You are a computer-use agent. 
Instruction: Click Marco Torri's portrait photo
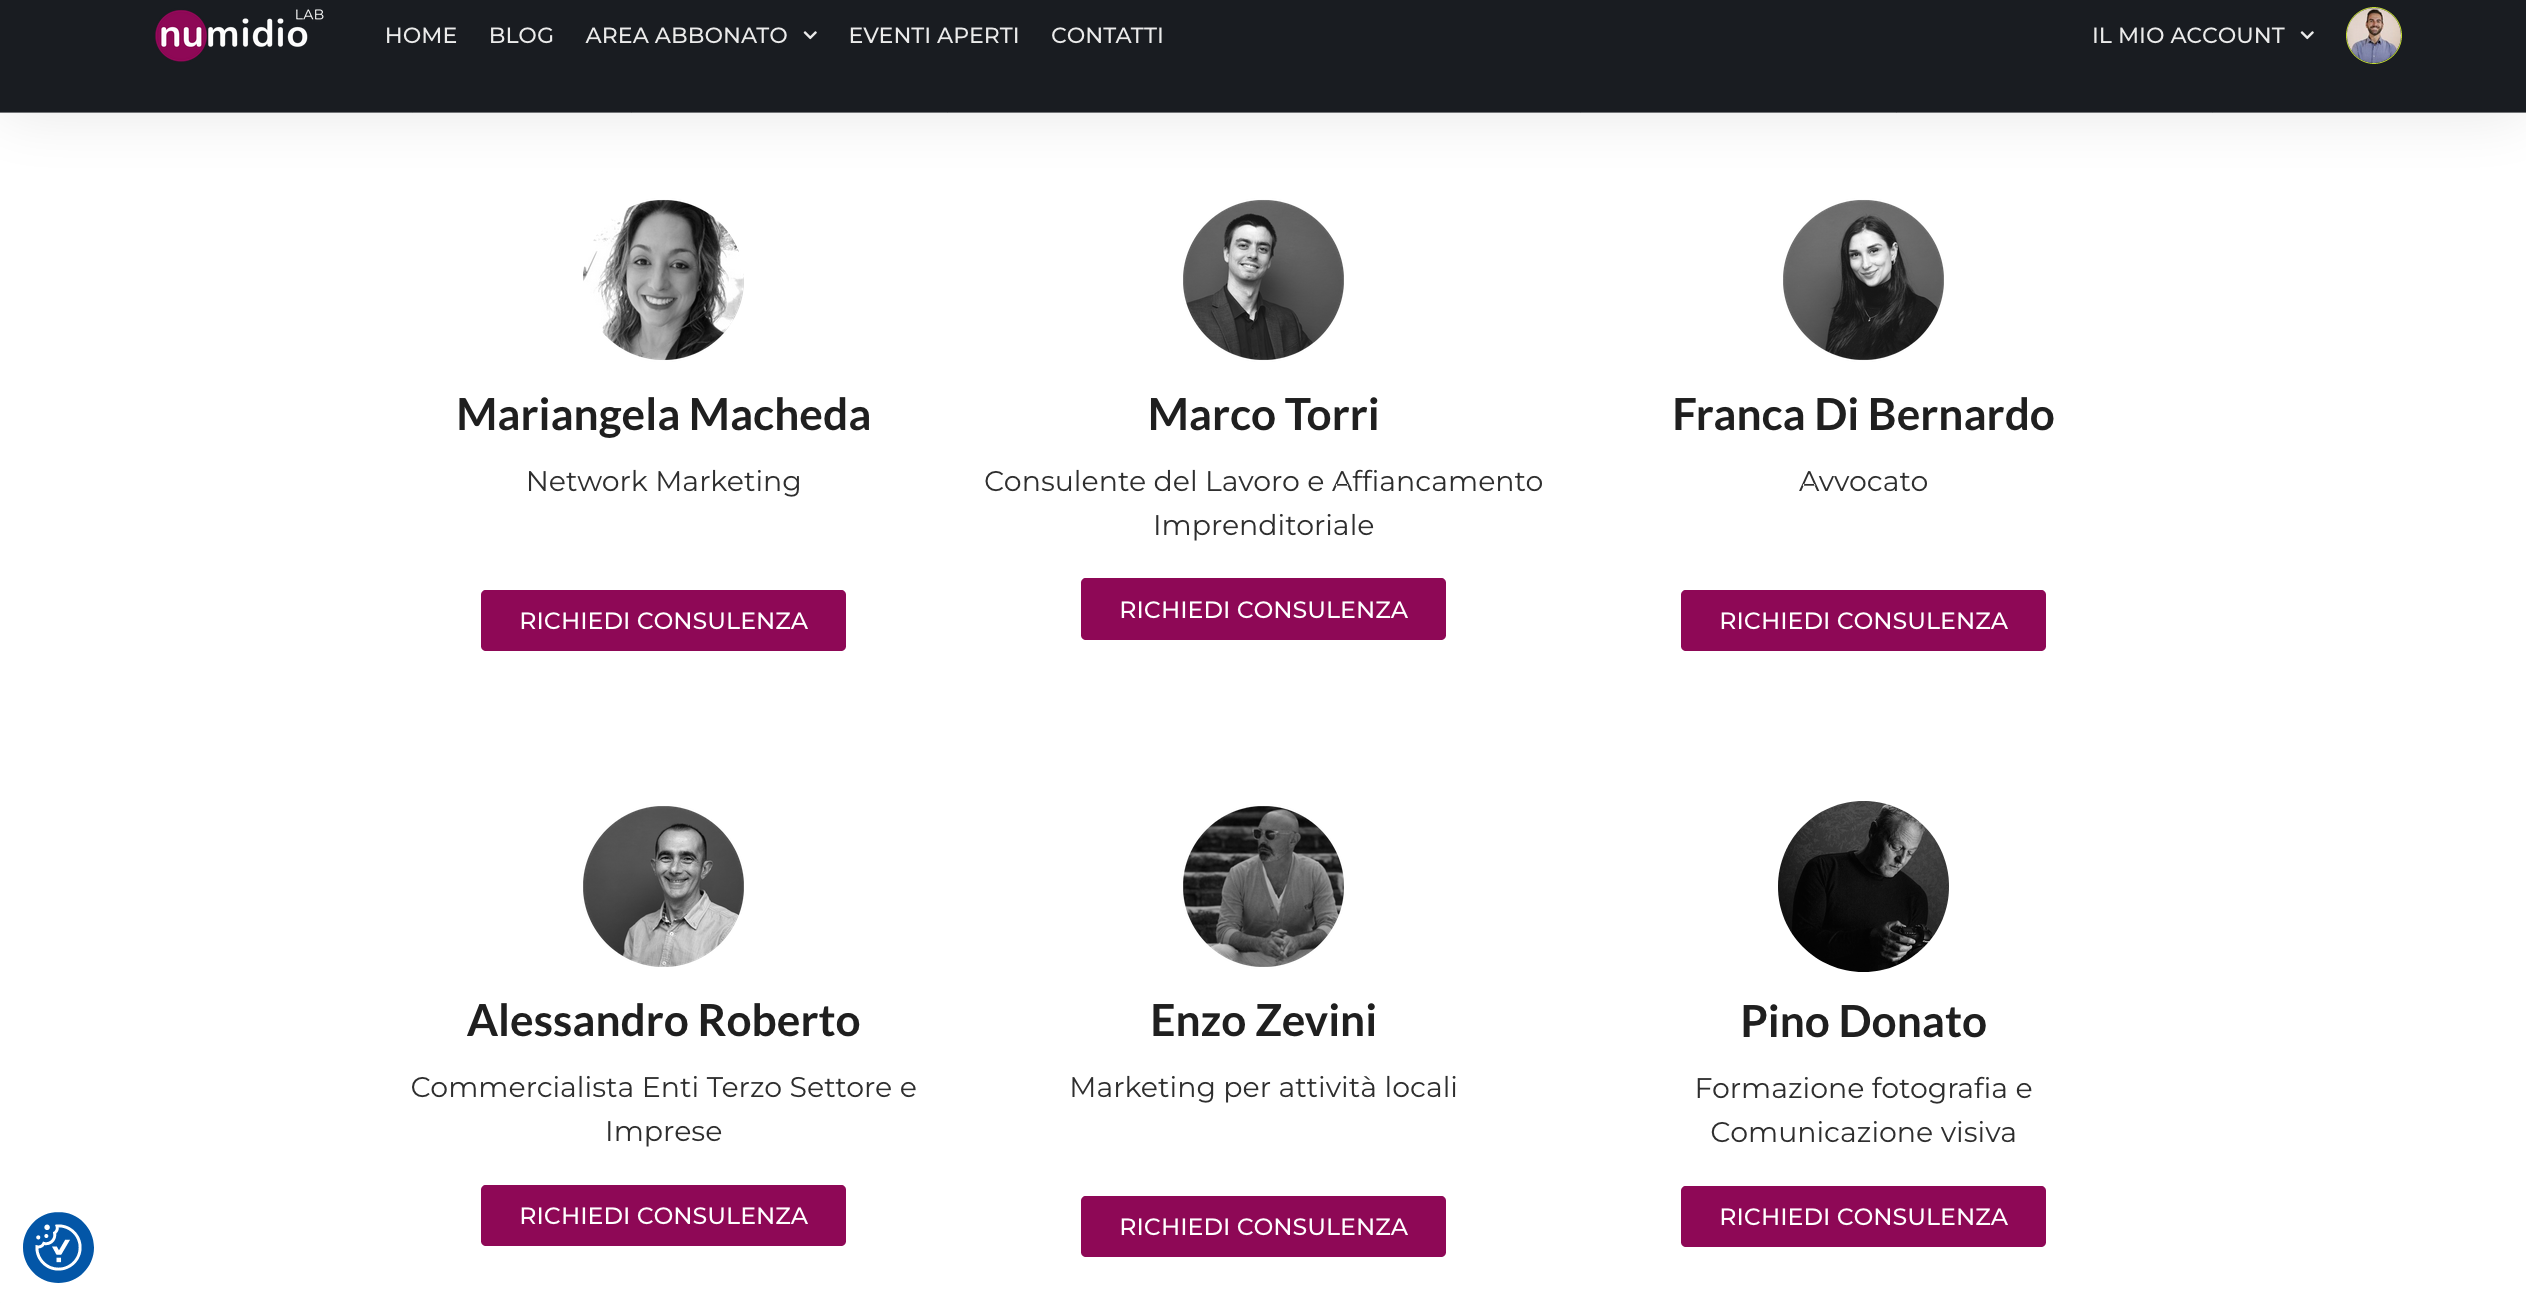pyautogui.click(x=1263, y=280)
